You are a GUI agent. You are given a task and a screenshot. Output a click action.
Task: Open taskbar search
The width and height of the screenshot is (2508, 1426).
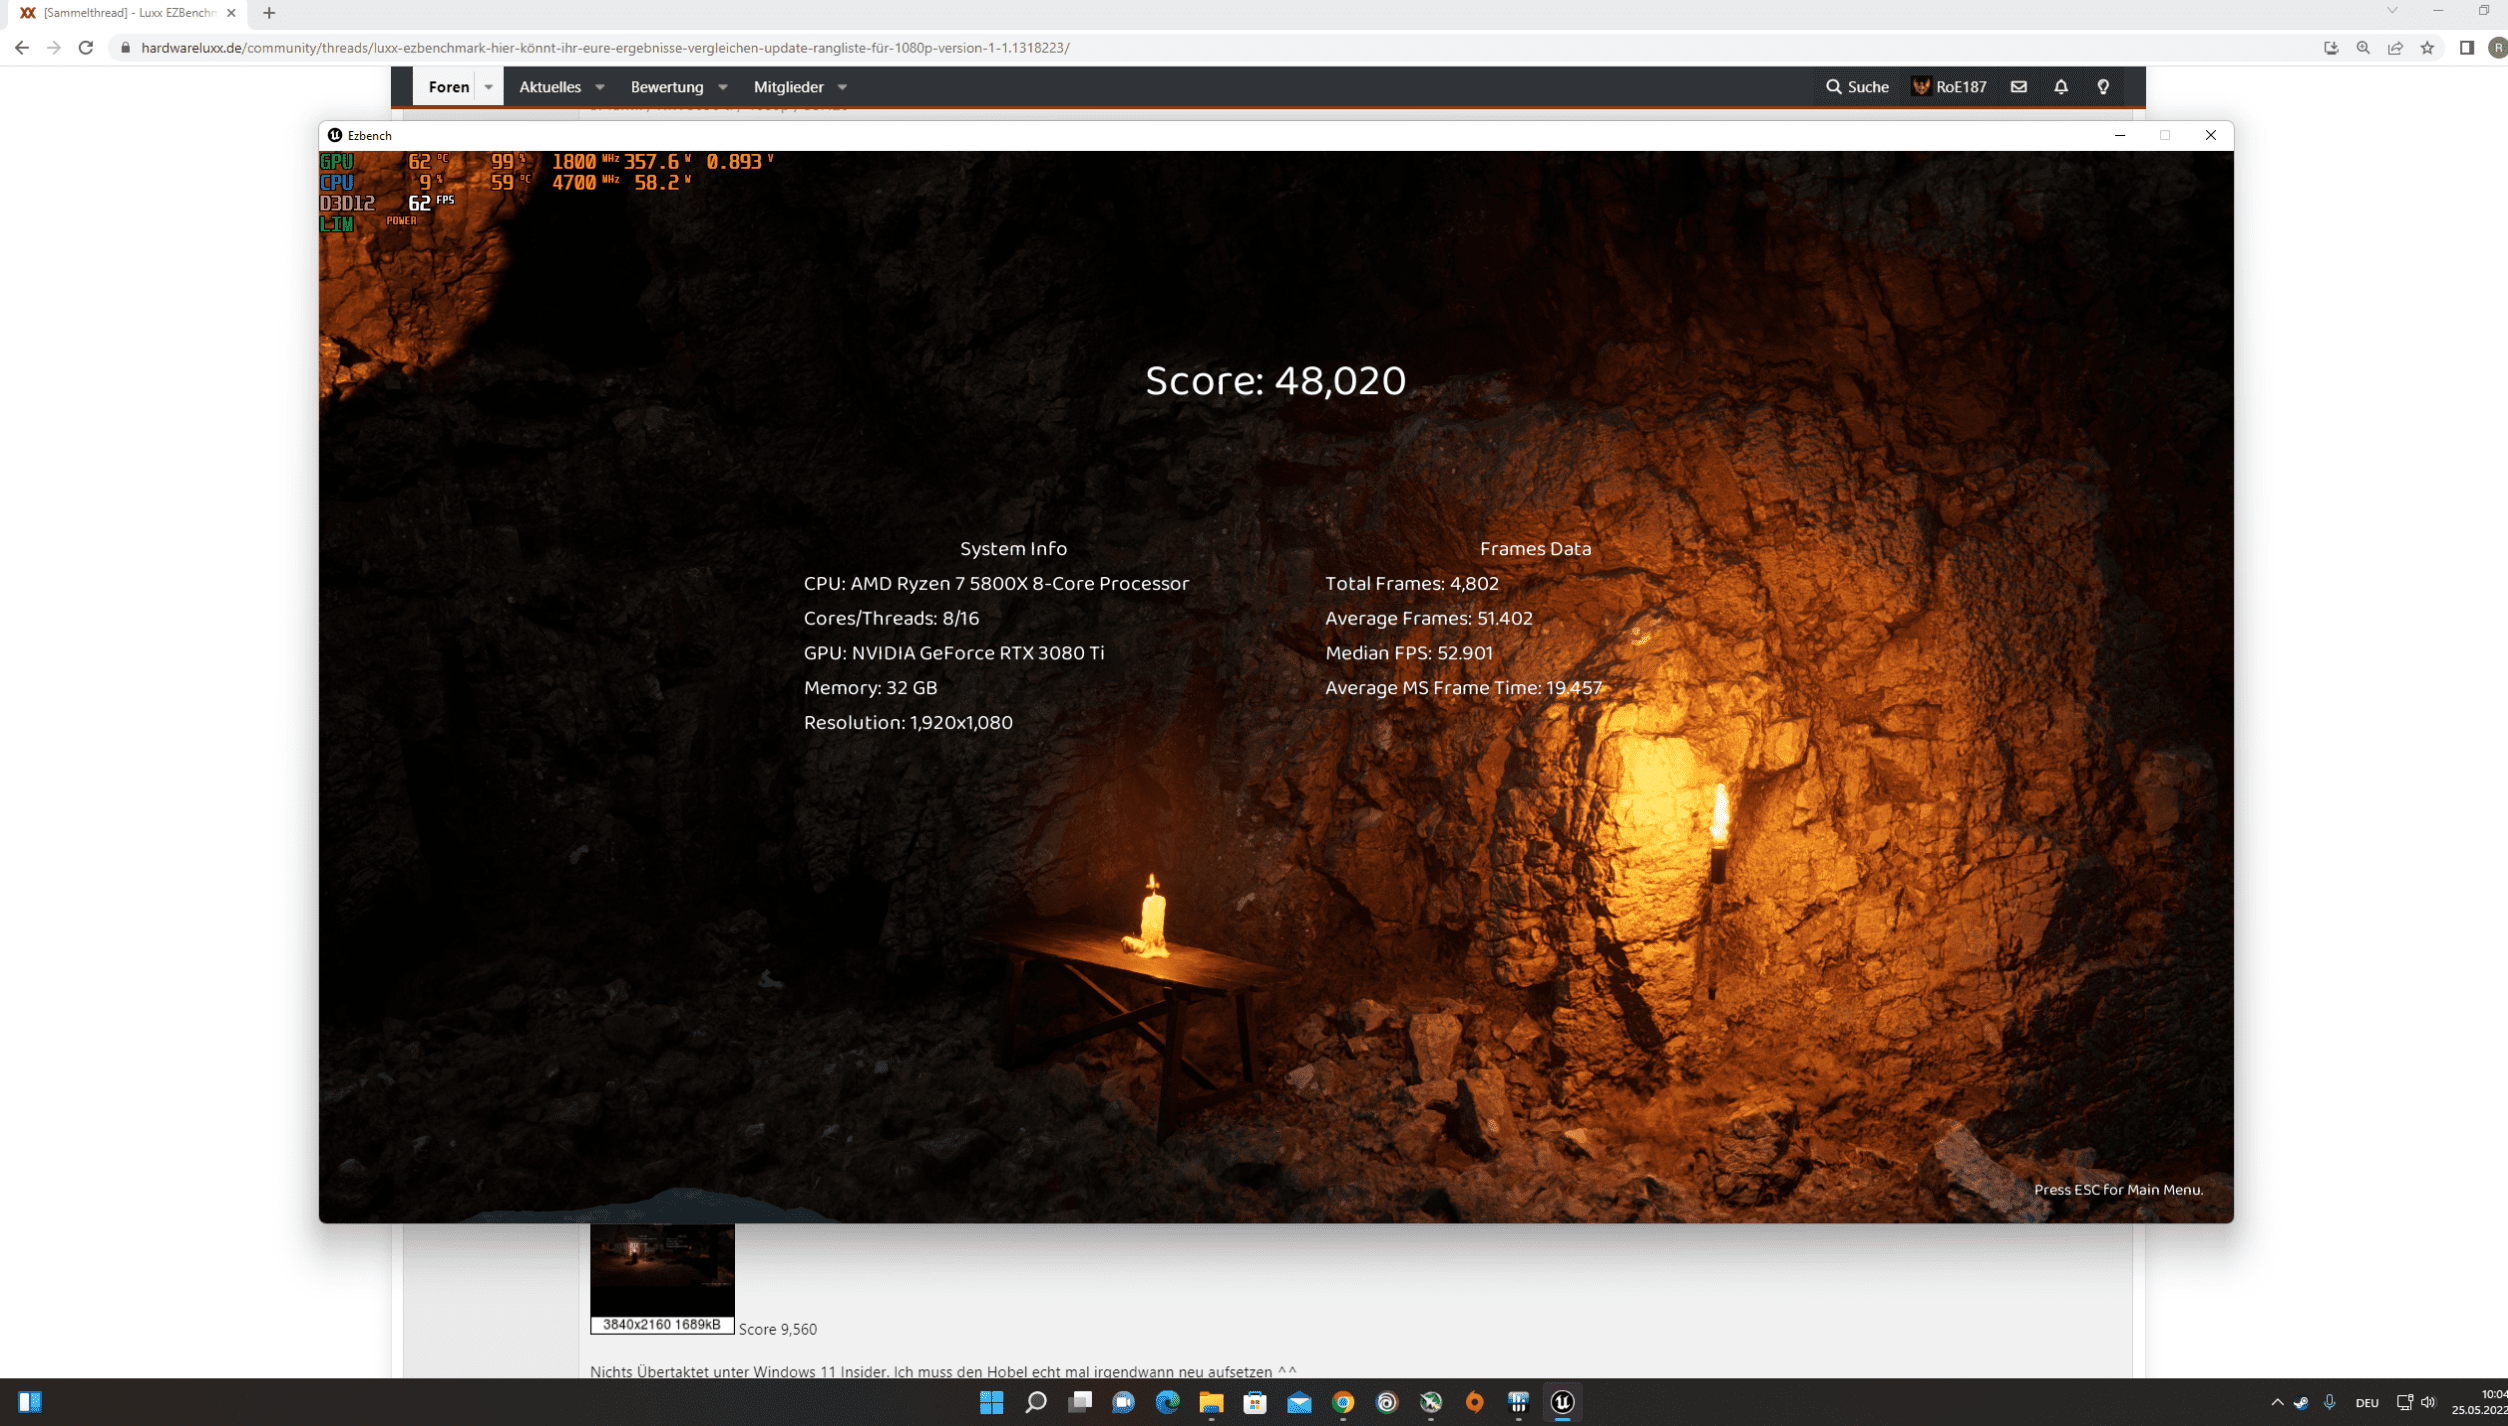[1035, 1403]
